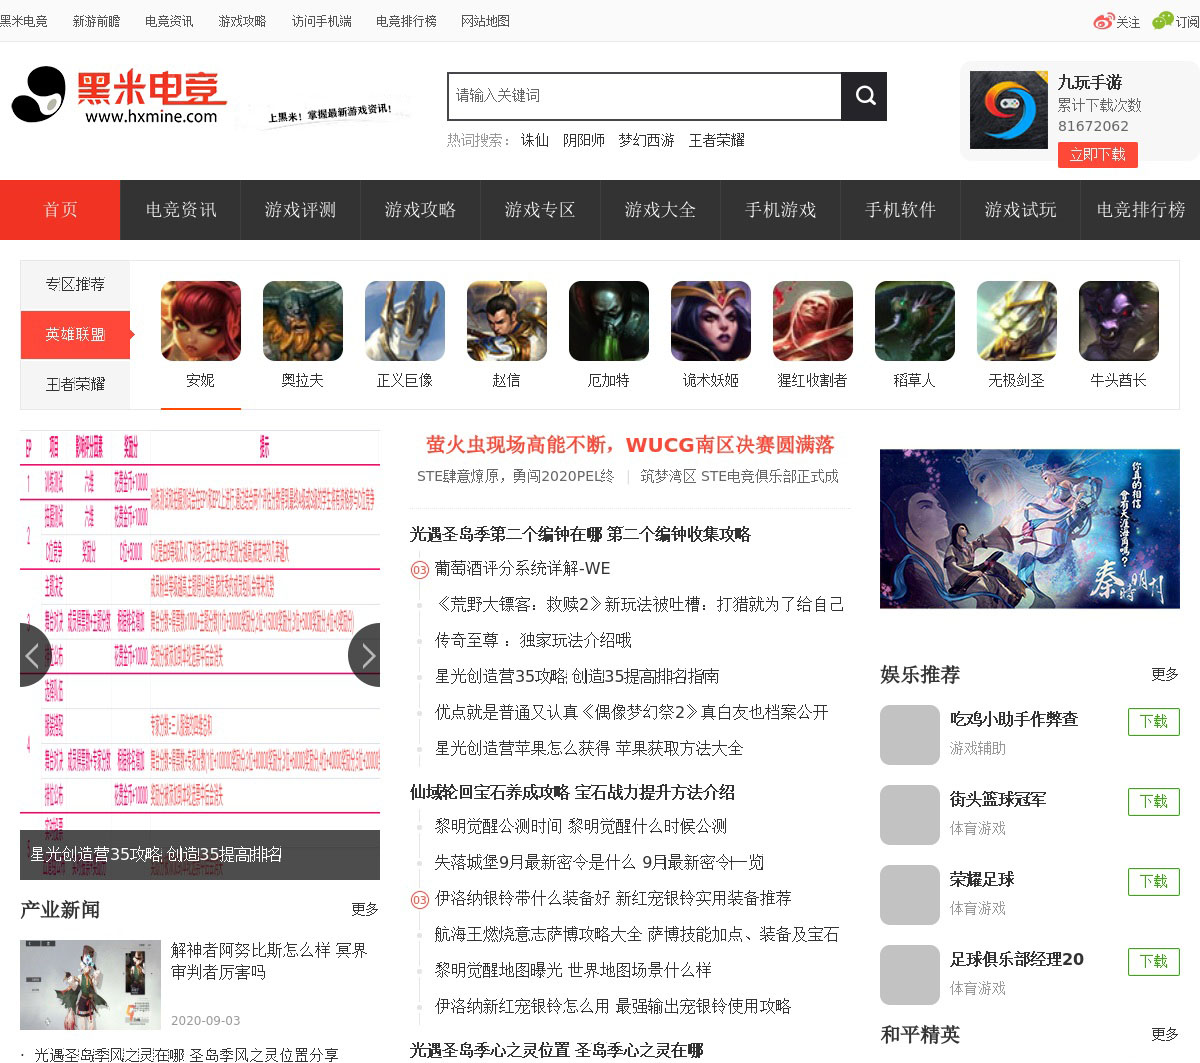The image size is (1200, 1063).
Task: Open the 游戏攻略 main navigation tab
Action: pyautogui.click(x=420, y=210)
